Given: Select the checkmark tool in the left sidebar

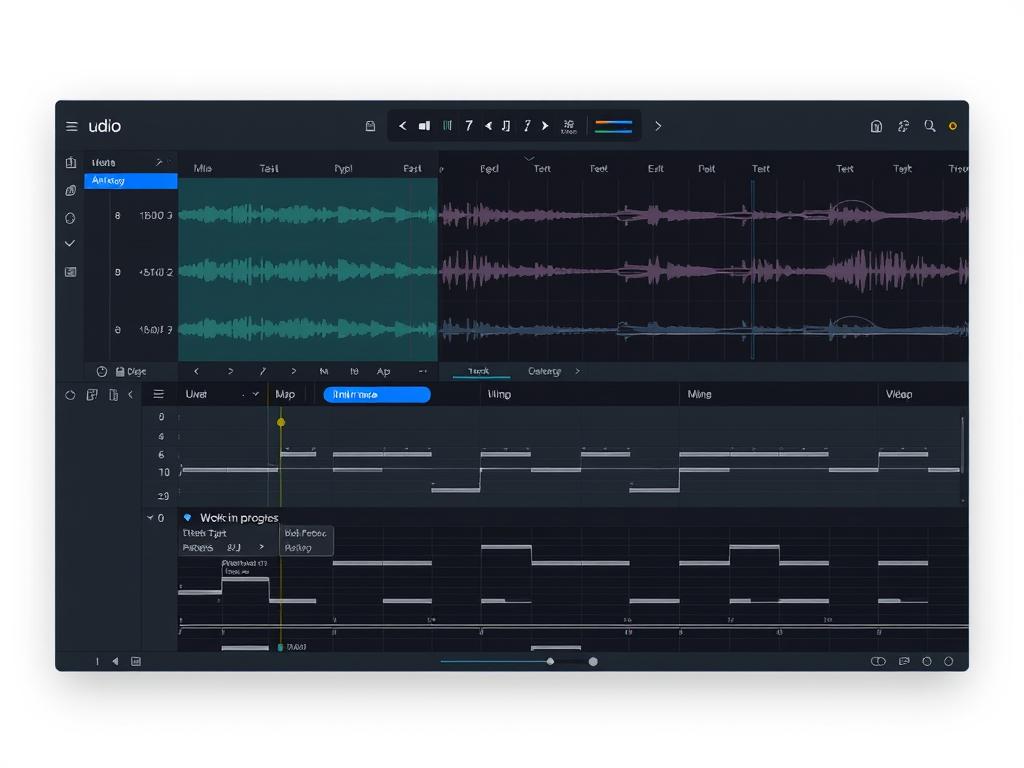Looking at the screenshot, I should pyautogui.click(x=70, y=243).
